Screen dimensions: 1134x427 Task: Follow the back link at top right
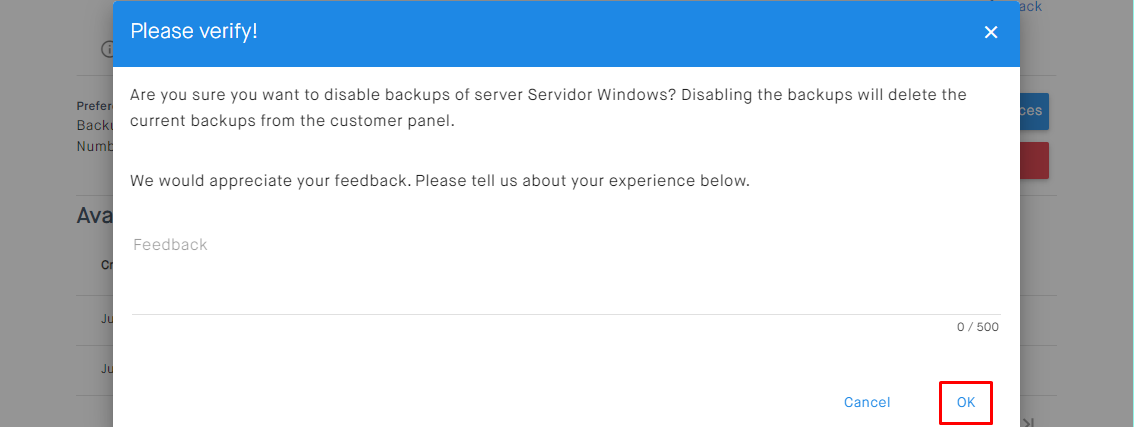pyautogui.click(x=1030, y=7)
